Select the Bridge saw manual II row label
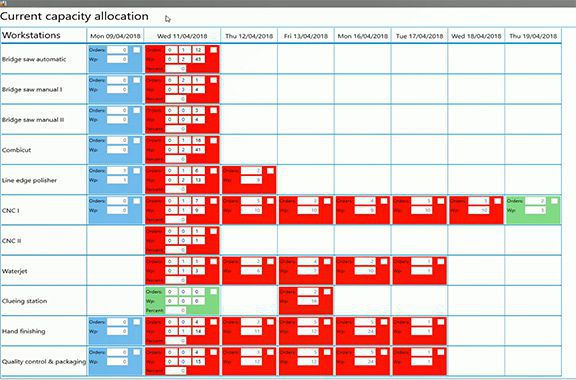 (33, 119)
